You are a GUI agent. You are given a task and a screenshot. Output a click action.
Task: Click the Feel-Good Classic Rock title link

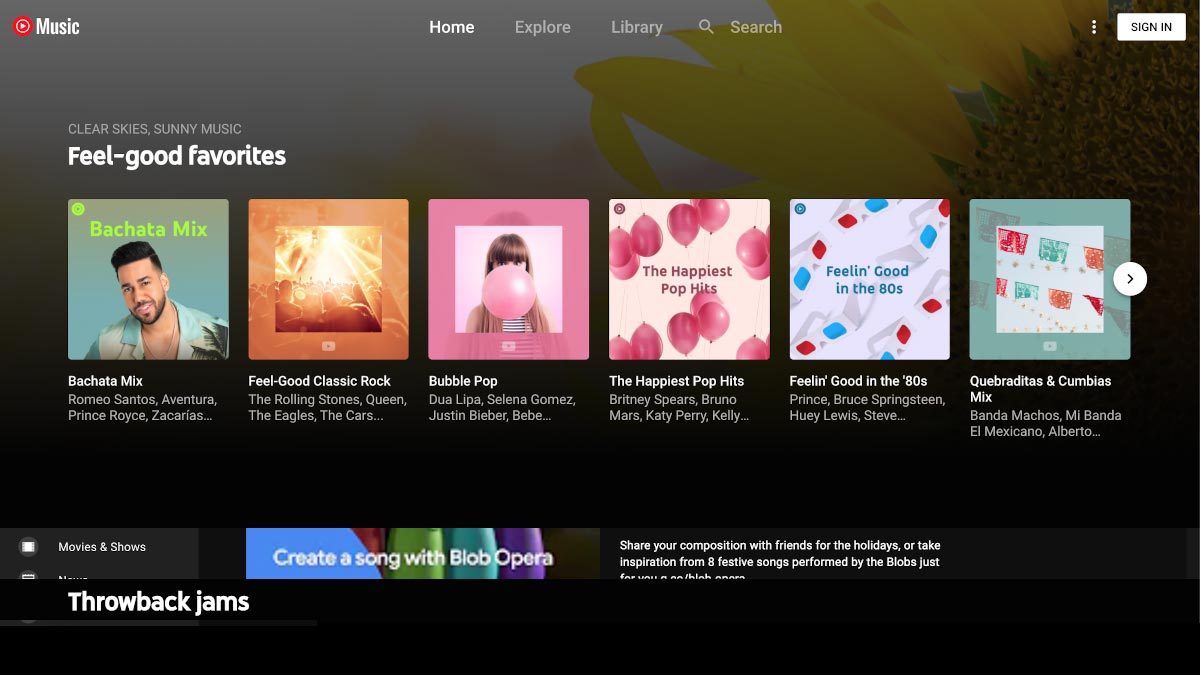point(319,381)
